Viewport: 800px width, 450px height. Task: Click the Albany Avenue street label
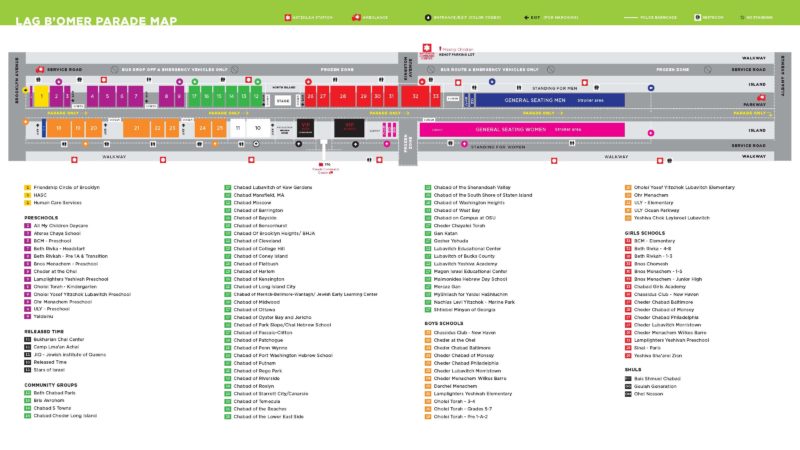click(x=783, y=76)
